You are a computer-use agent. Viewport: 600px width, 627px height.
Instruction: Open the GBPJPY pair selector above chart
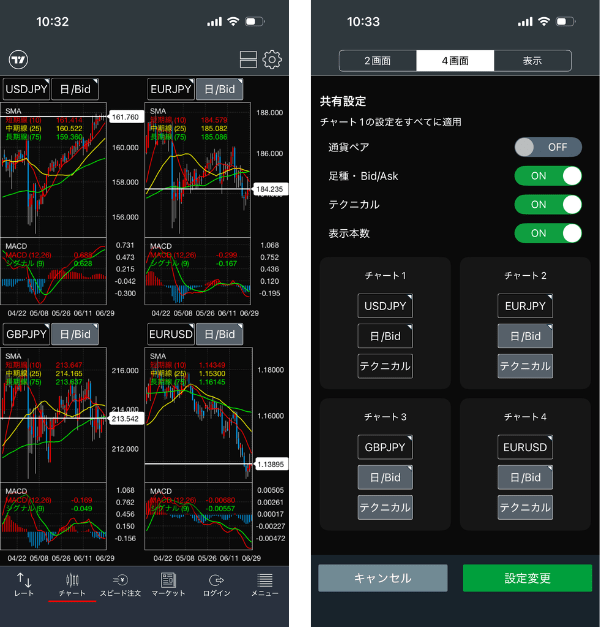26,334
